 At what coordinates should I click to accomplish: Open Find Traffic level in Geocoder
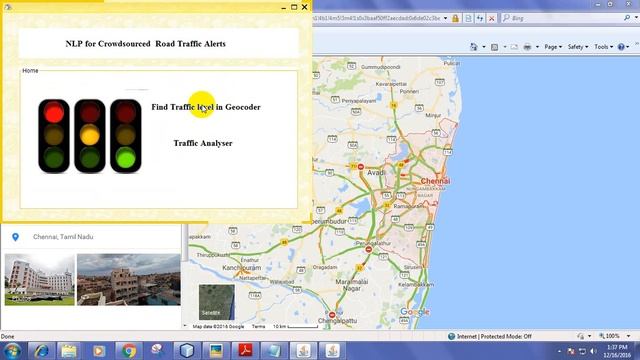[206, 107]
